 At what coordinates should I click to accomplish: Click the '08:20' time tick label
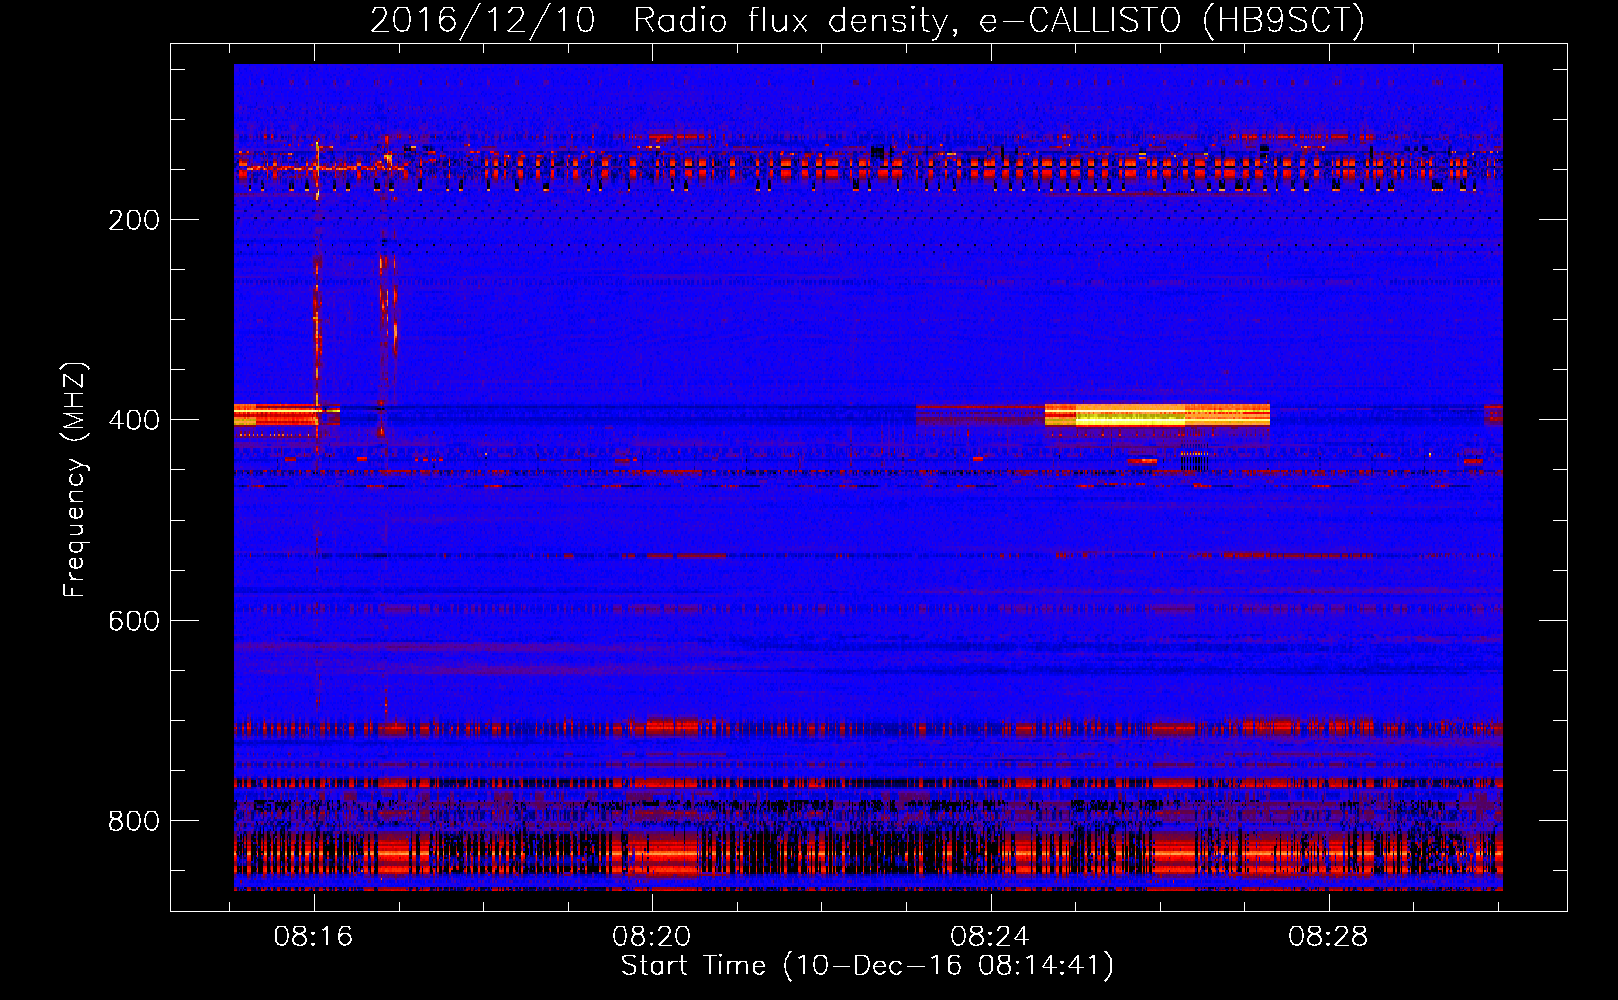tap(652, 937)
